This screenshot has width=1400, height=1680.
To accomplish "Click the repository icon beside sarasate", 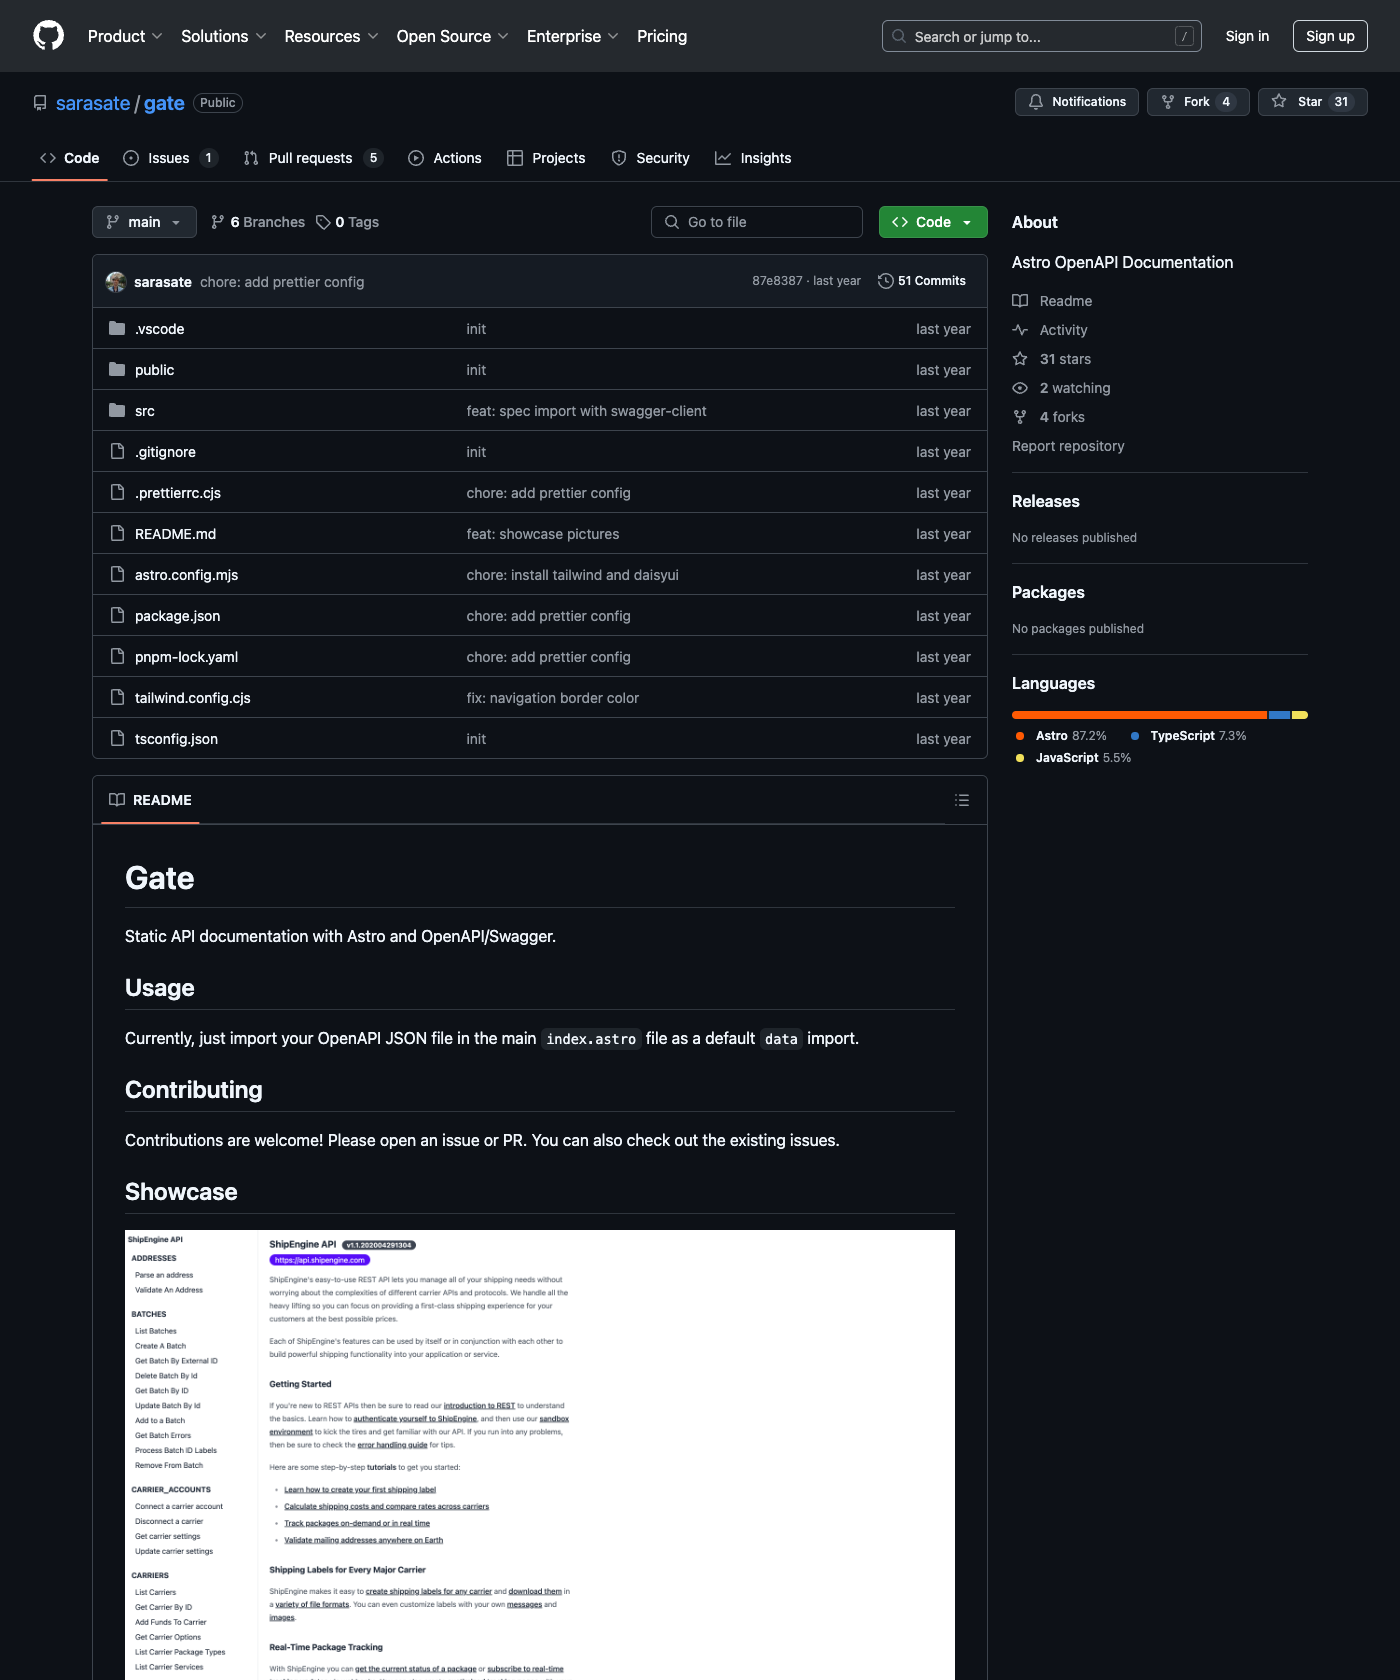I will coord(40,103).
